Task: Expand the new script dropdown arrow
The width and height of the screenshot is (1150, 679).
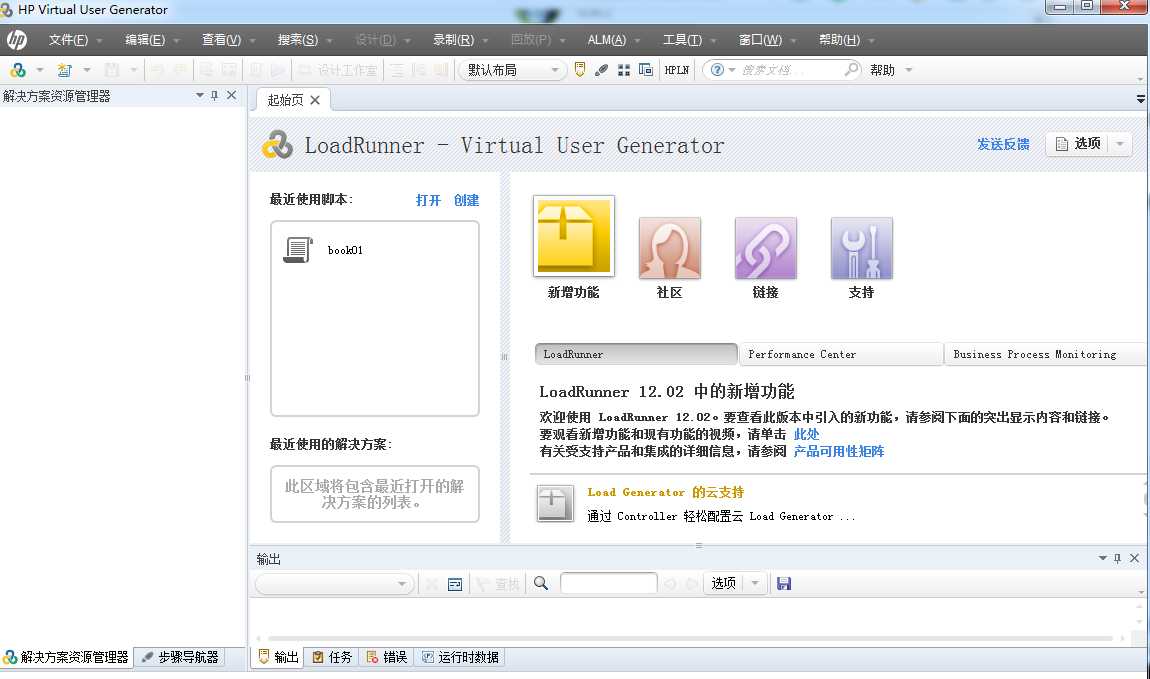Action: pos(87,70)
